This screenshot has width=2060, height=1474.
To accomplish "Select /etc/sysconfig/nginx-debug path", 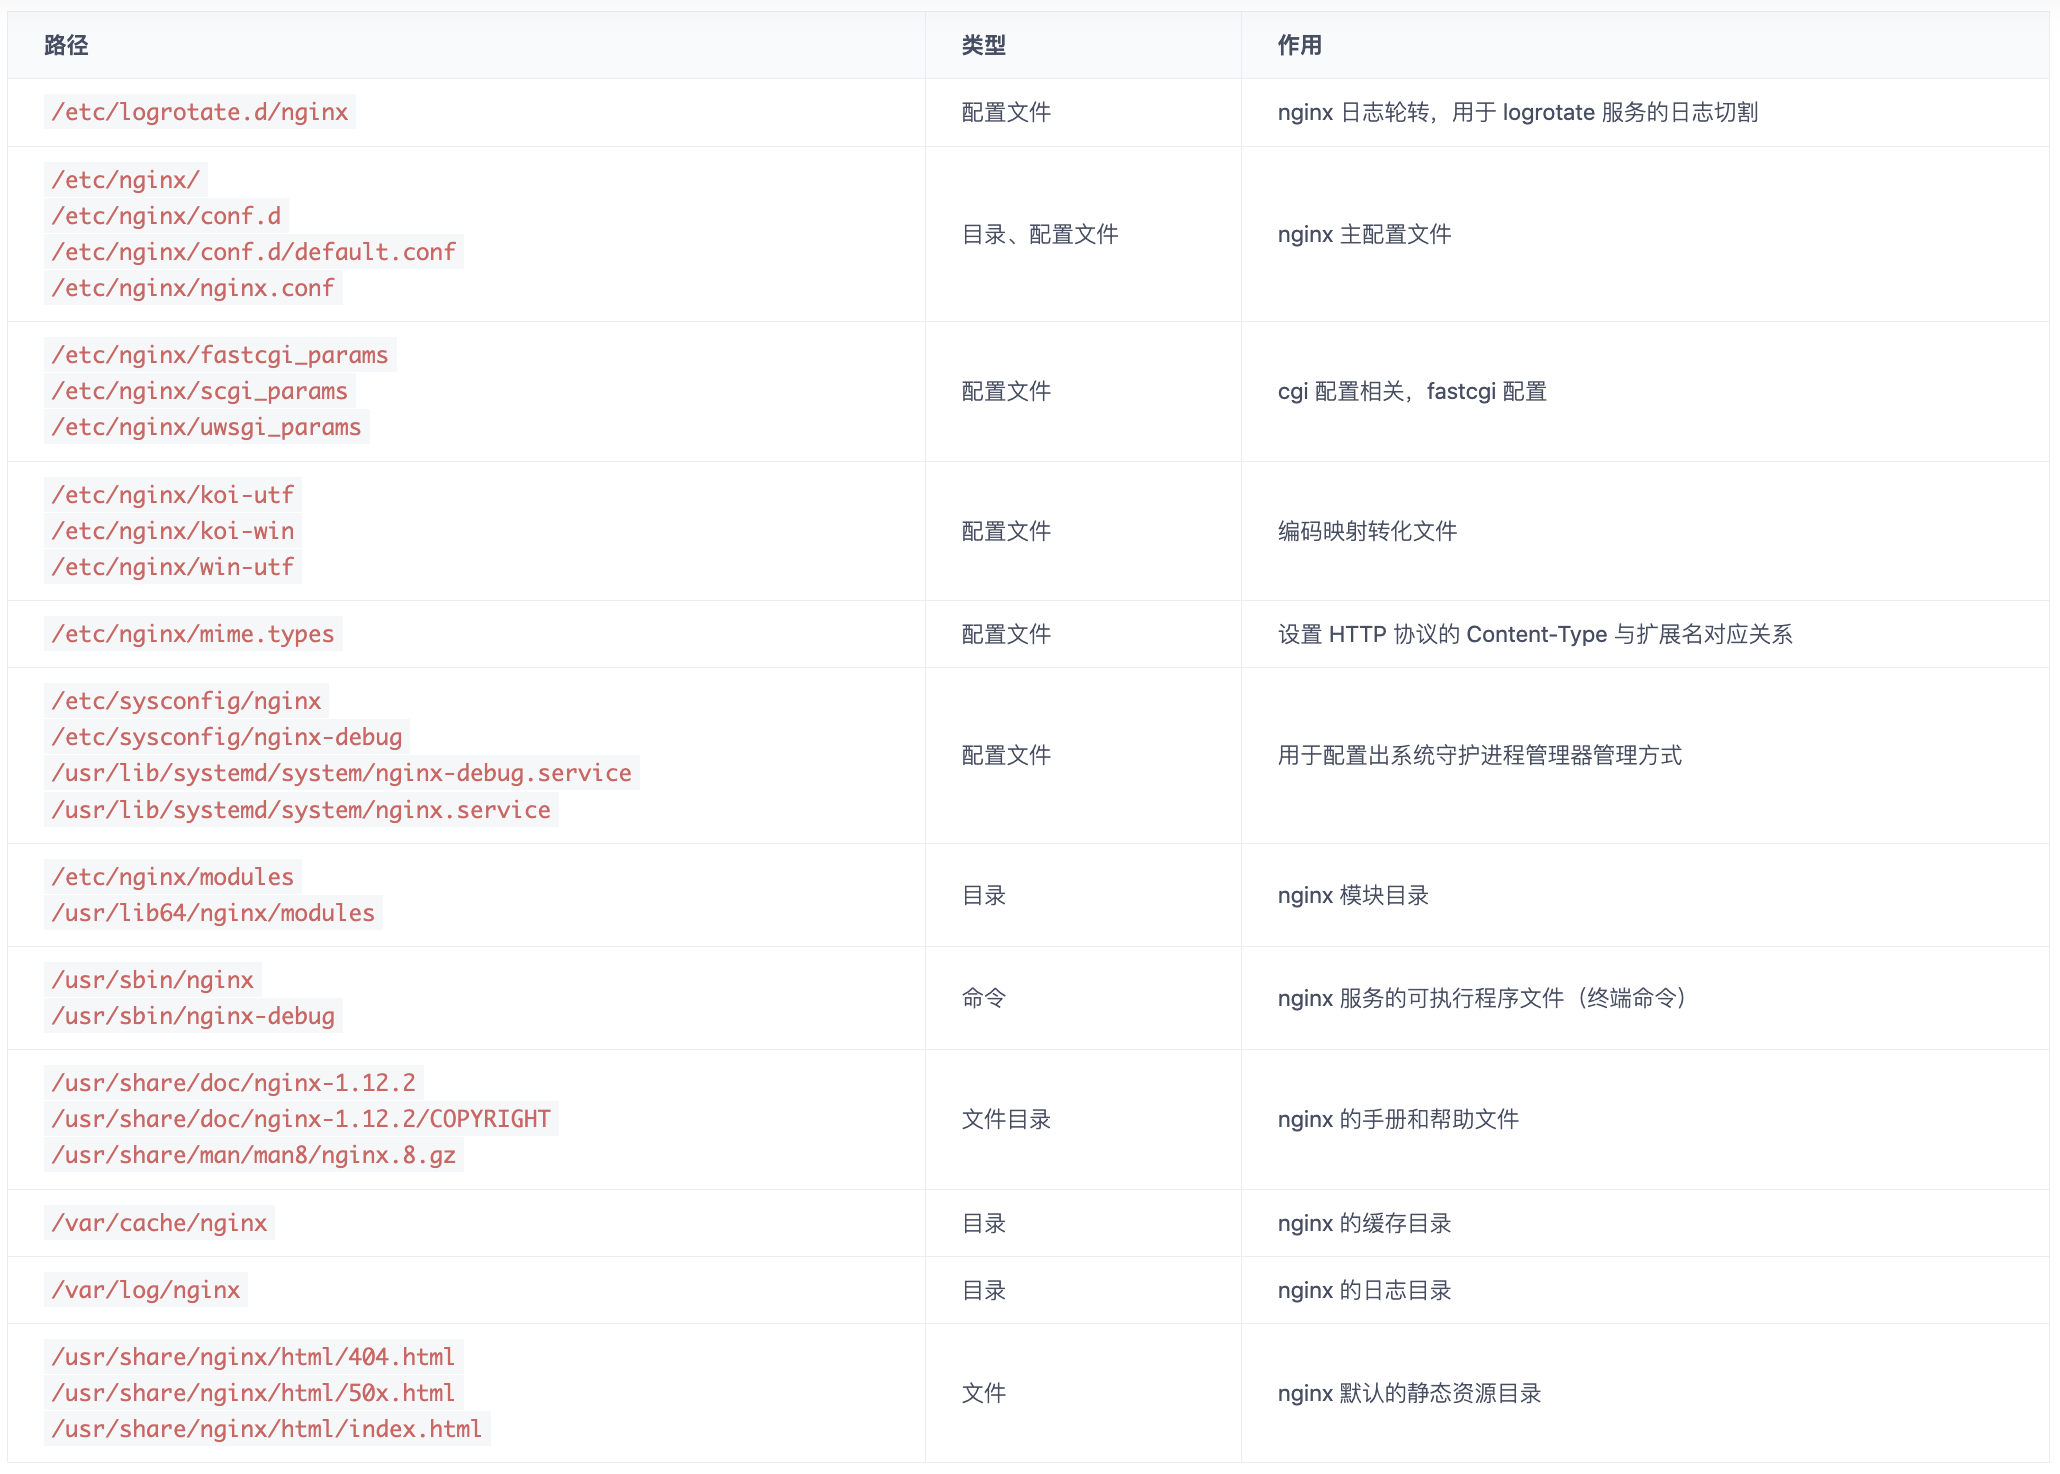I will 227,737.
